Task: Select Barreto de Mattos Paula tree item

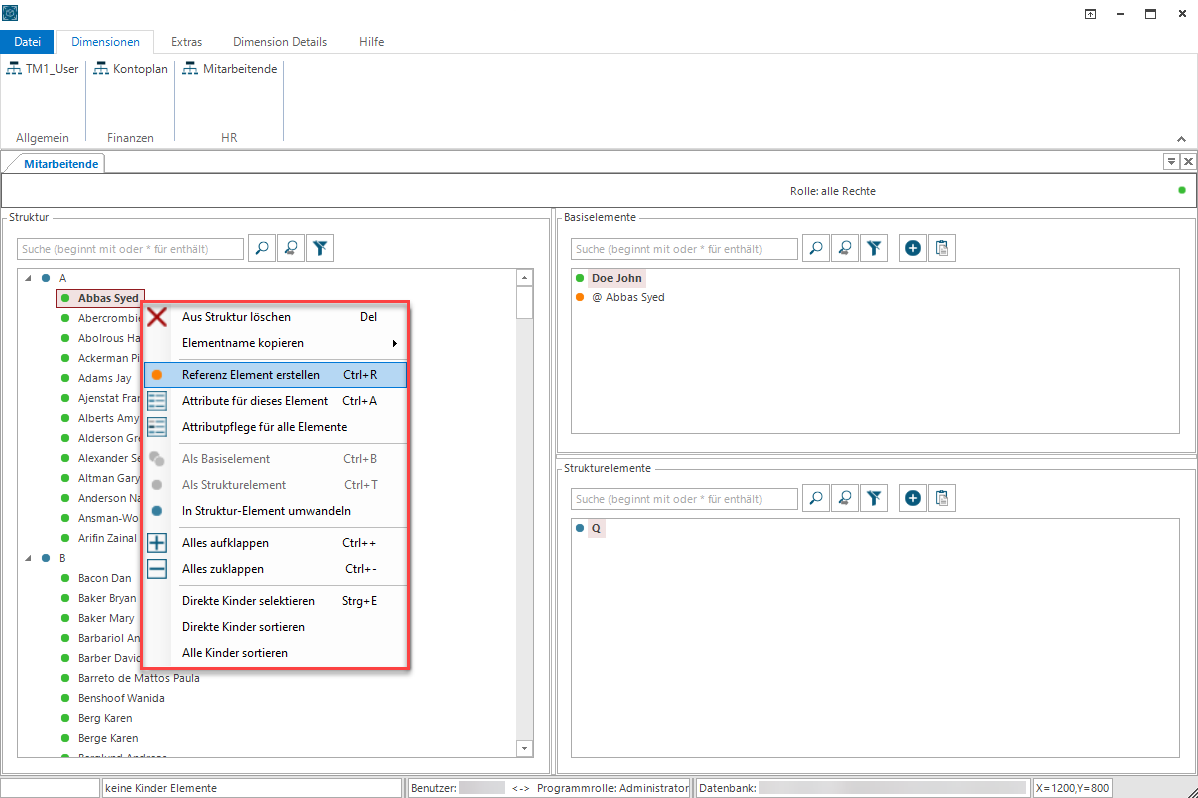Action: coord(138,678)
